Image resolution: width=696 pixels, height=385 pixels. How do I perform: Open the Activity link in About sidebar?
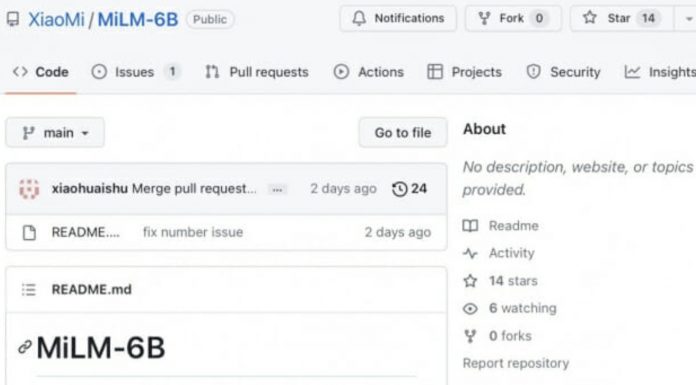coord(498,253)
